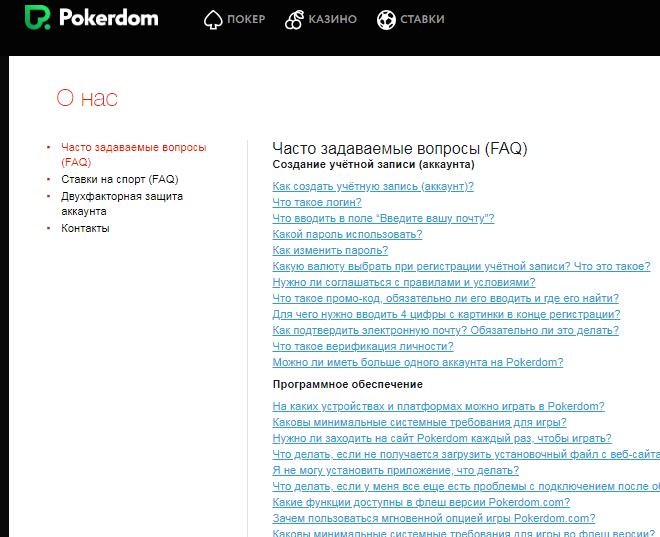660x537 pixels.
Task: Open Ставки на спорт (FAQ) sidebar link
Action: pos(119,179)
